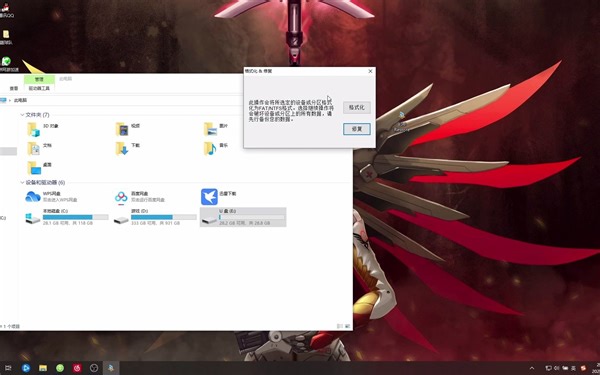Collapse the 文件夹 (7) group
Image resolution: width=600 pixels, height=375 pixels.
click(x=22, y=115)
